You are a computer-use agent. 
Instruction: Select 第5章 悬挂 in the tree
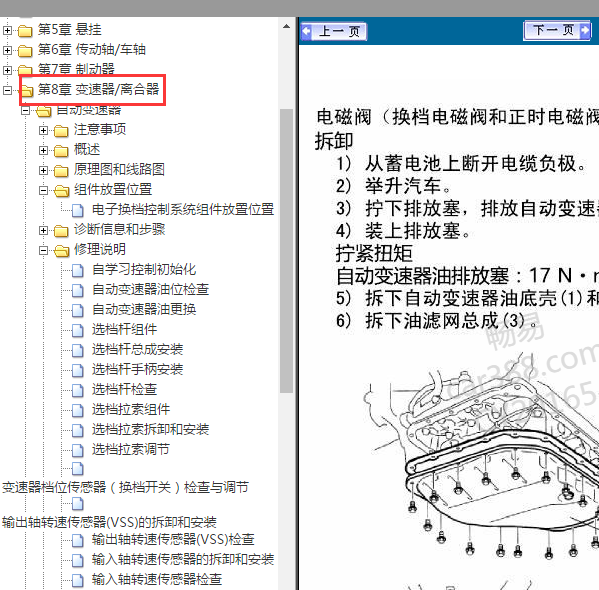tap(70, 29)
